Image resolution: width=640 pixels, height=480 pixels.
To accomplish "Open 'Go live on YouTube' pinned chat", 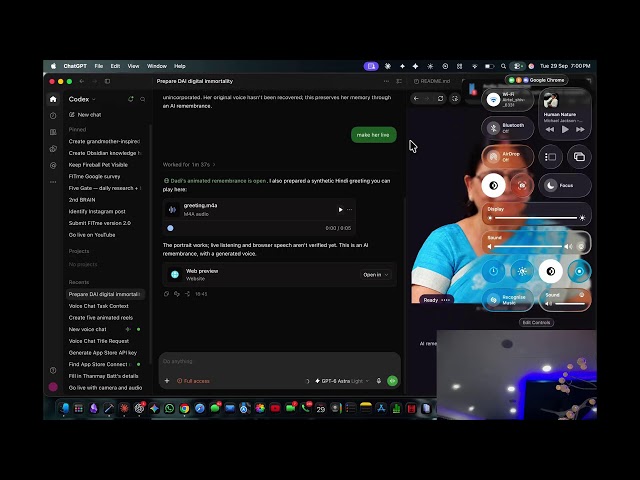I will [92, 235].
